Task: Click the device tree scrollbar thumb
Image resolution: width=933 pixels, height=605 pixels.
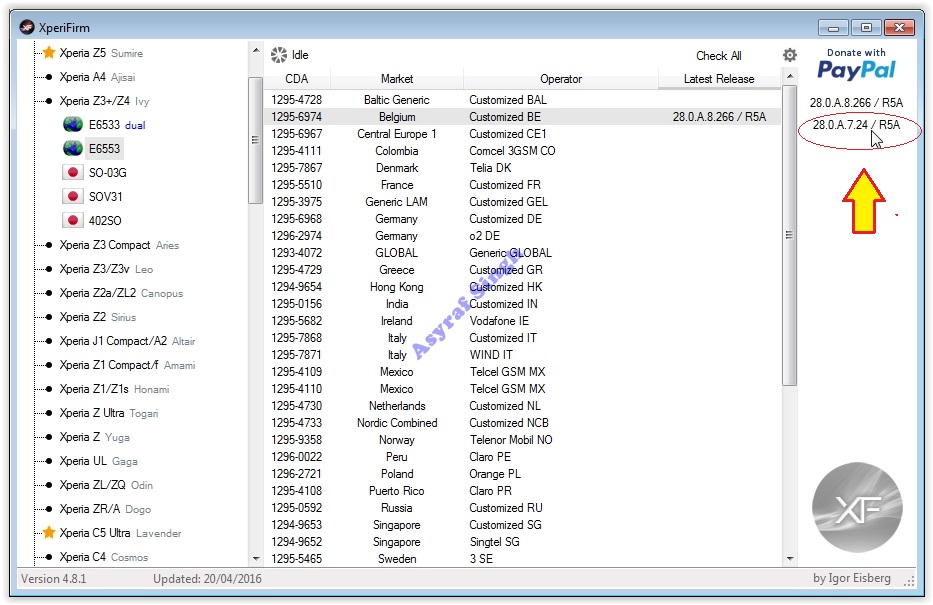Action: click(256, 140)
